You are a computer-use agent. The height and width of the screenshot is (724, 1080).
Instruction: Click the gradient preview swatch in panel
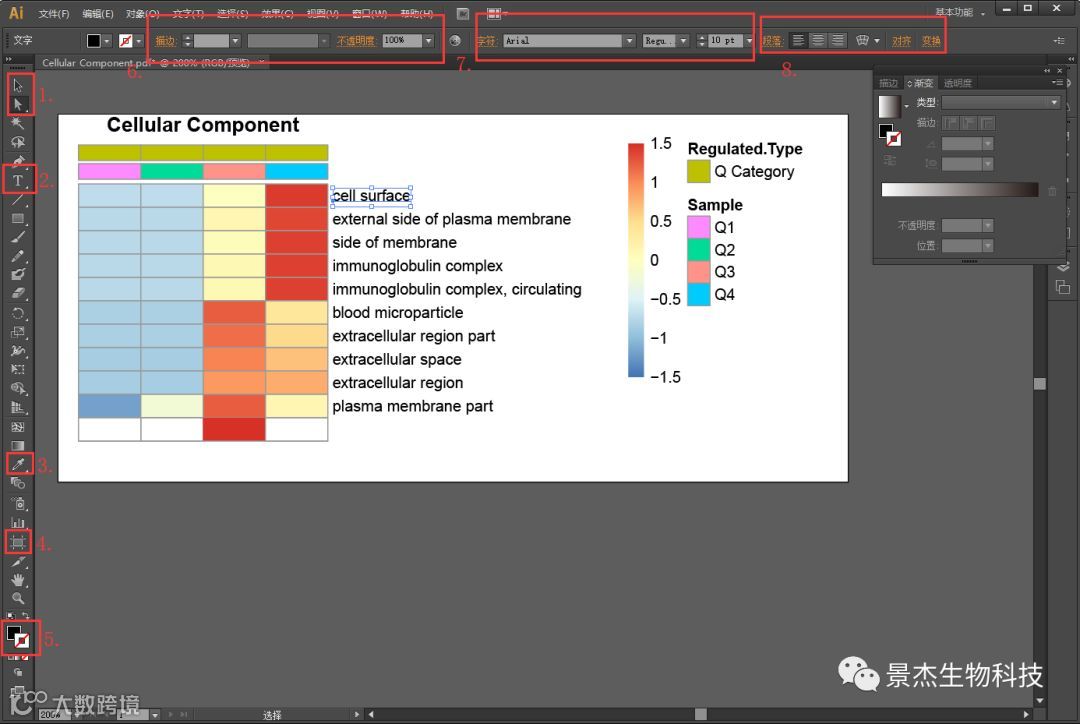coord(889,107)
